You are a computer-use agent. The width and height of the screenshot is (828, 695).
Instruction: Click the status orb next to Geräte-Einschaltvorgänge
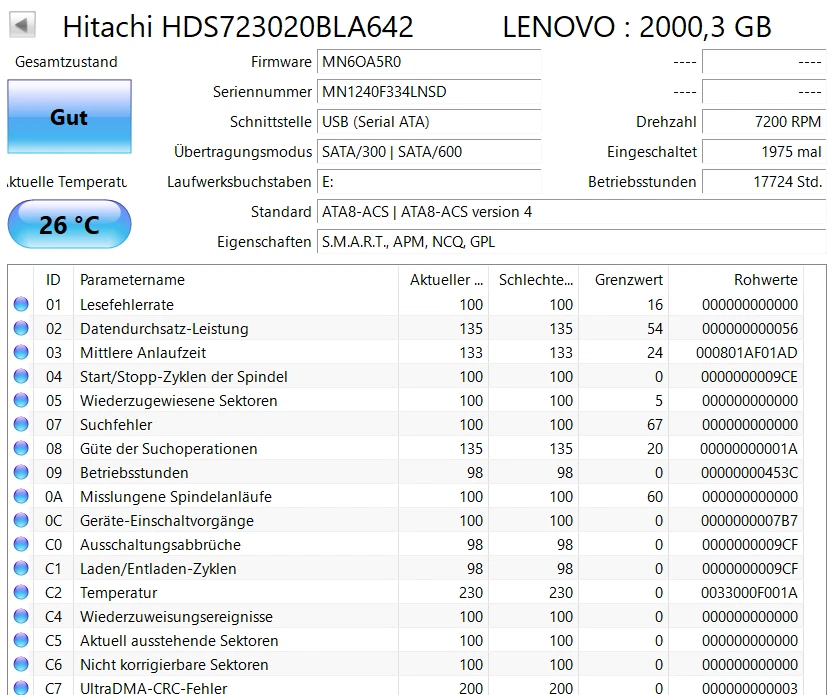[23, 520]
